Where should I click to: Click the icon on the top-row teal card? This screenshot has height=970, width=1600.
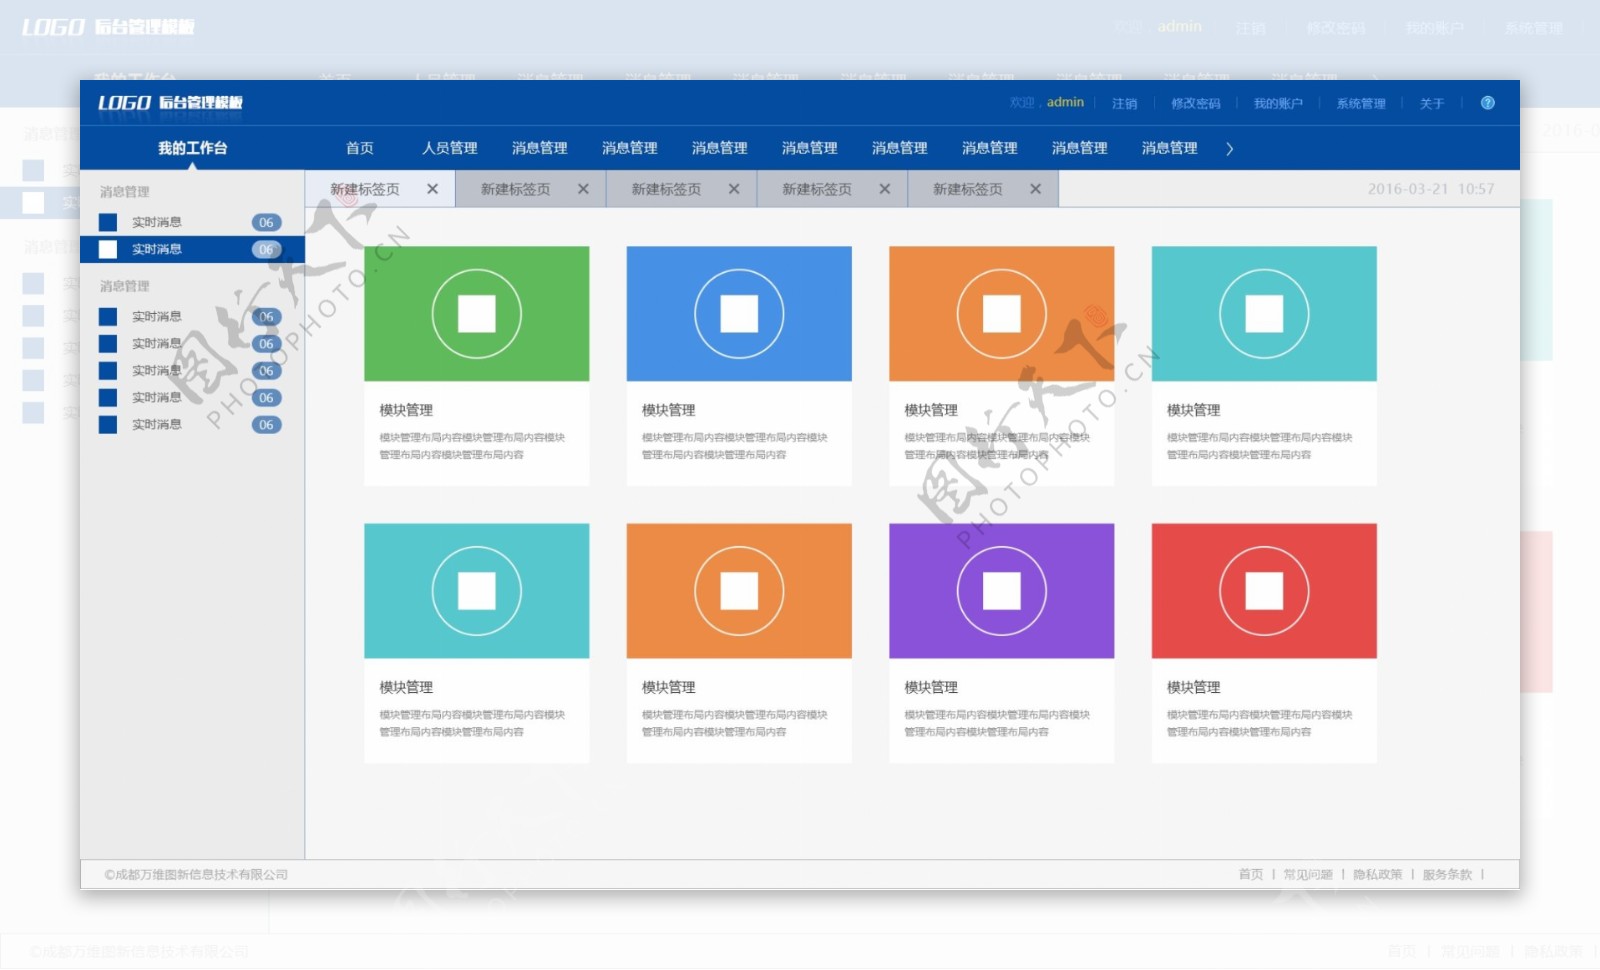point(1264,314)
